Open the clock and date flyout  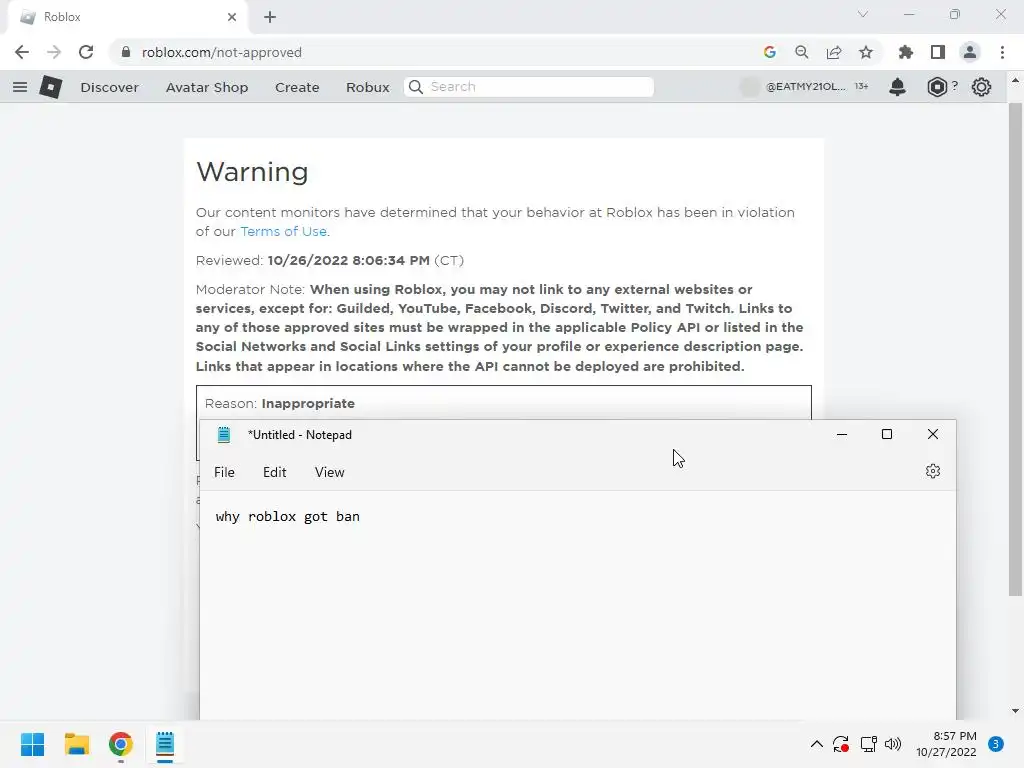point(946,744)
